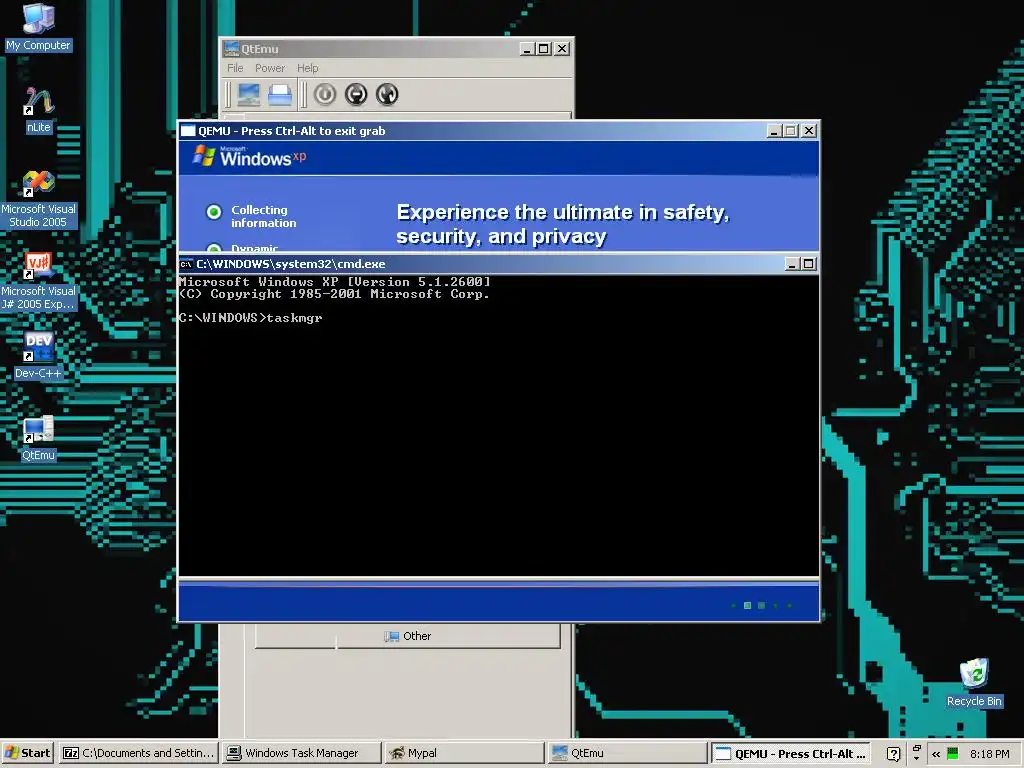Switch to Windows Task Manager taskbar item
The width and height of the screenshot is (1024, 768).
(x=302, y=753)
